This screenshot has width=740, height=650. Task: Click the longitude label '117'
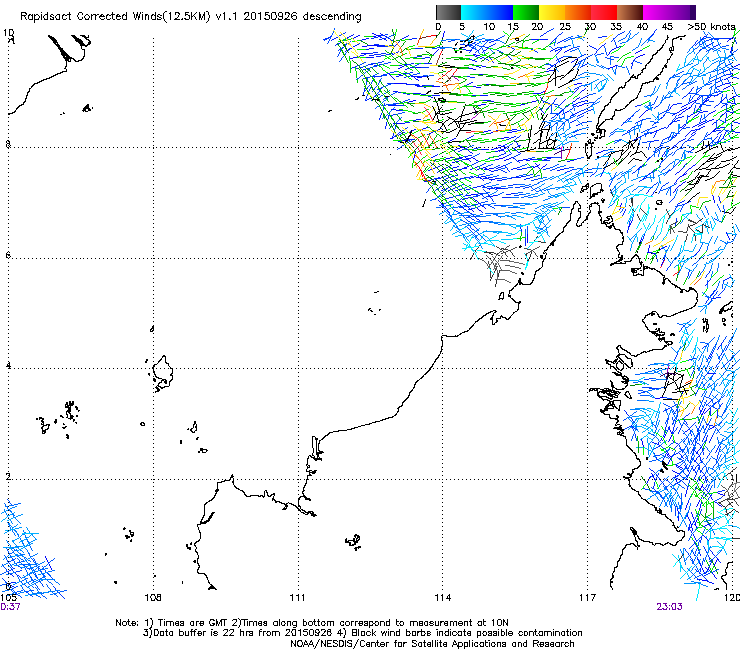coord(587,598)
